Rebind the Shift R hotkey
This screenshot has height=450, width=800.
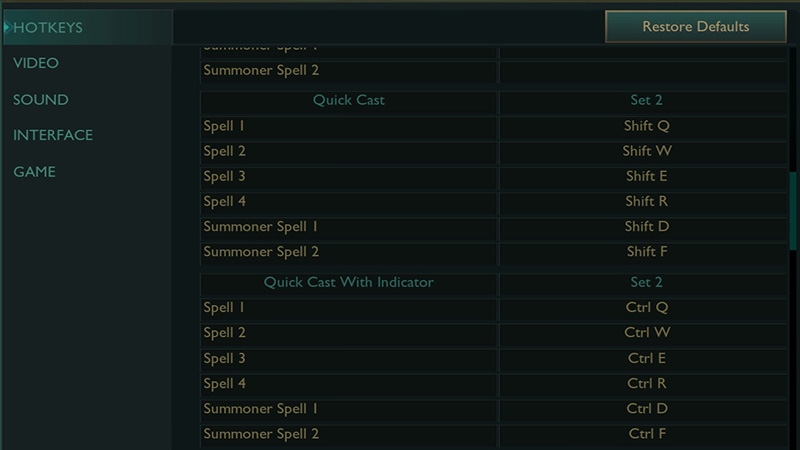click(x=646, y=202)
